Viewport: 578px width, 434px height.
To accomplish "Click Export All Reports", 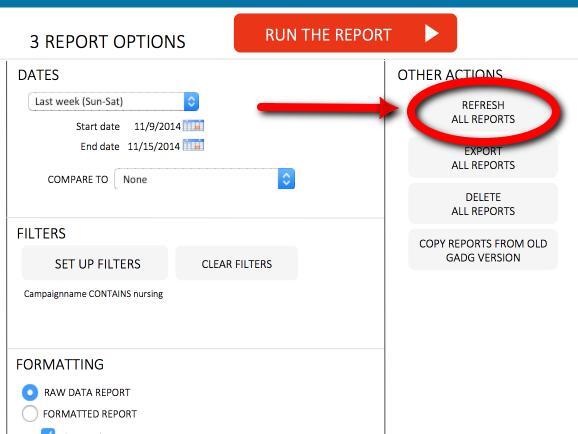I will pos(483,158).
